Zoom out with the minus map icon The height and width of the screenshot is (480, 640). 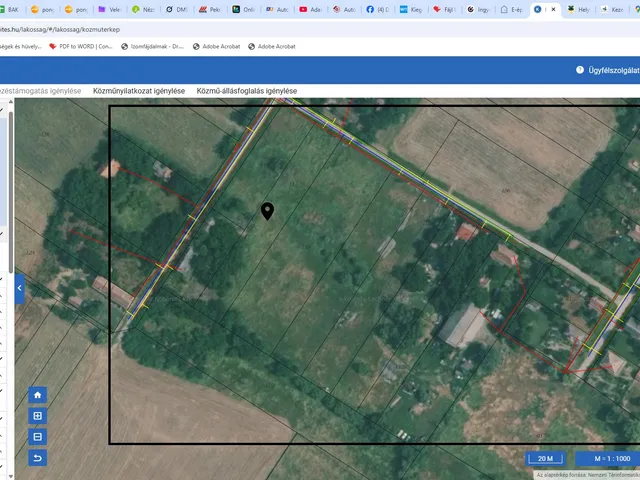point(38,437)
